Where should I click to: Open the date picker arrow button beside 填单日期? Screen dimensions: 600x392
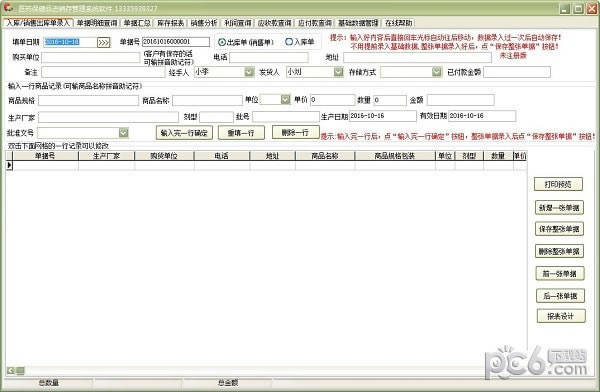[103, 42]
